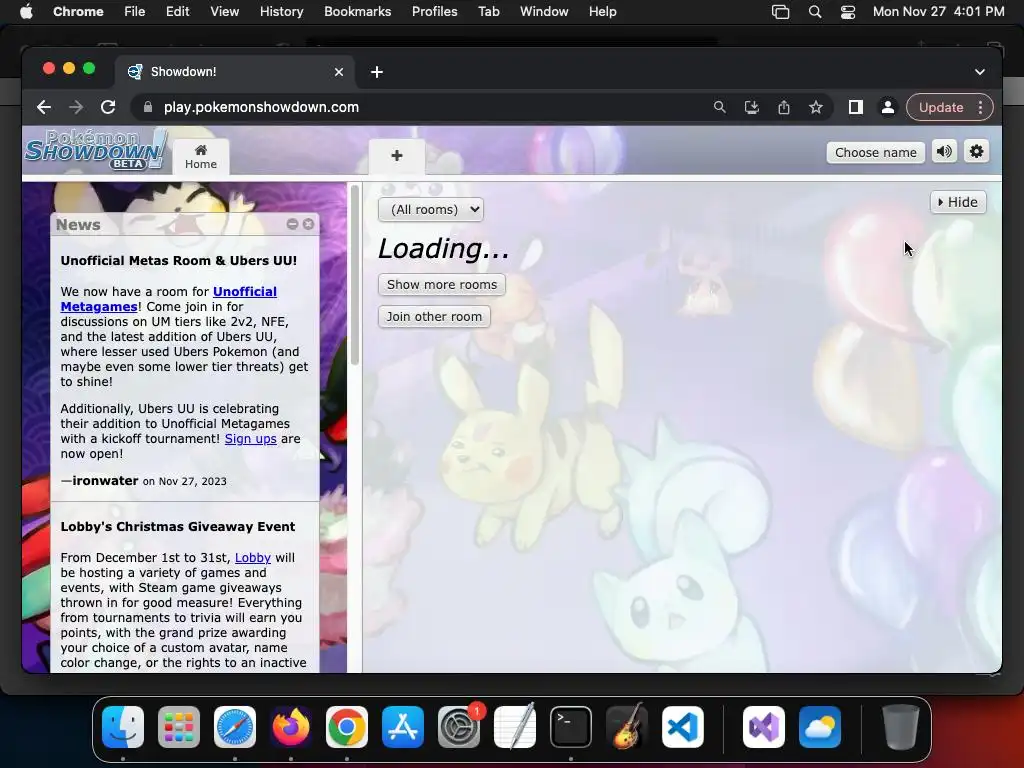The width and height of the screenshot is (1024, 768).
Task: Select the Showdown! browser tab
Action: click(235, 72)
